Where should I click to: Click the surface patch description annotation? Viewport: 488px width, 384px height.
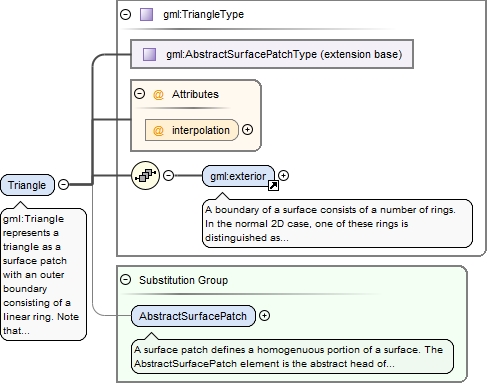(292, 357)
